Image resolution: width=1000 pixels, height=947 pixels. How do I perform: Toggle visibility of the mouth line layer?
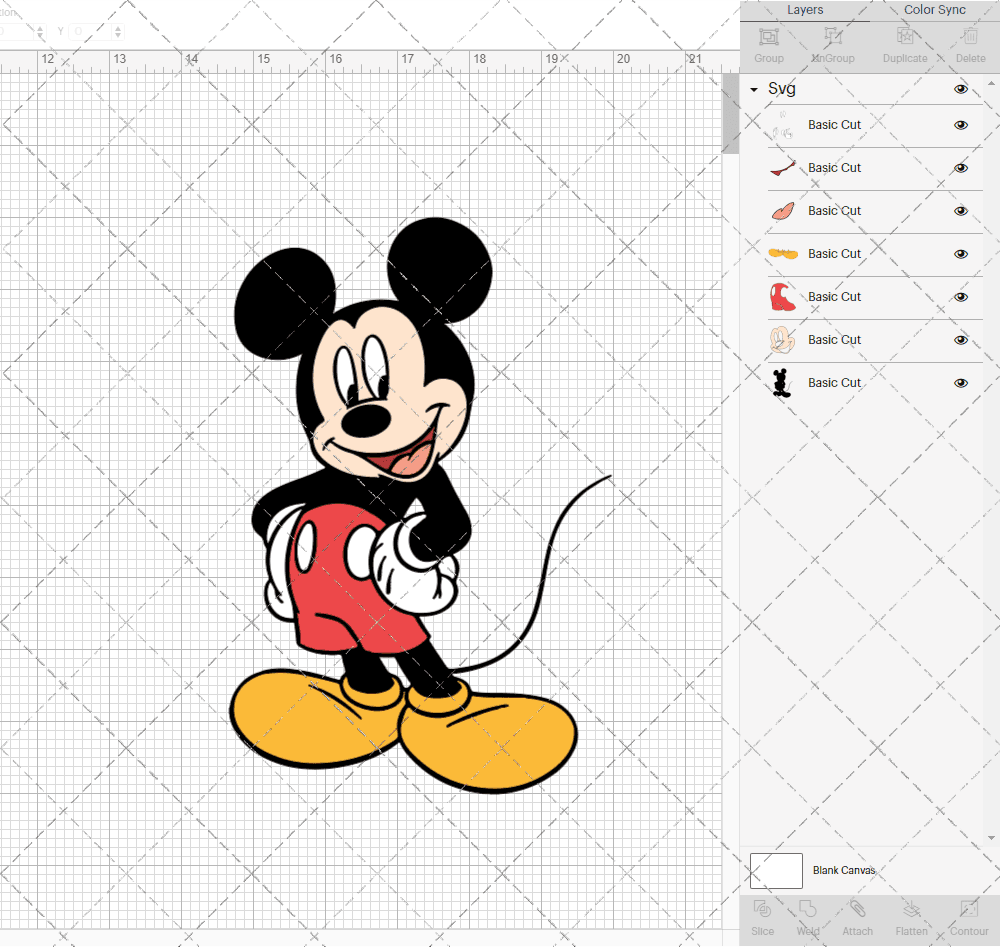960,168
